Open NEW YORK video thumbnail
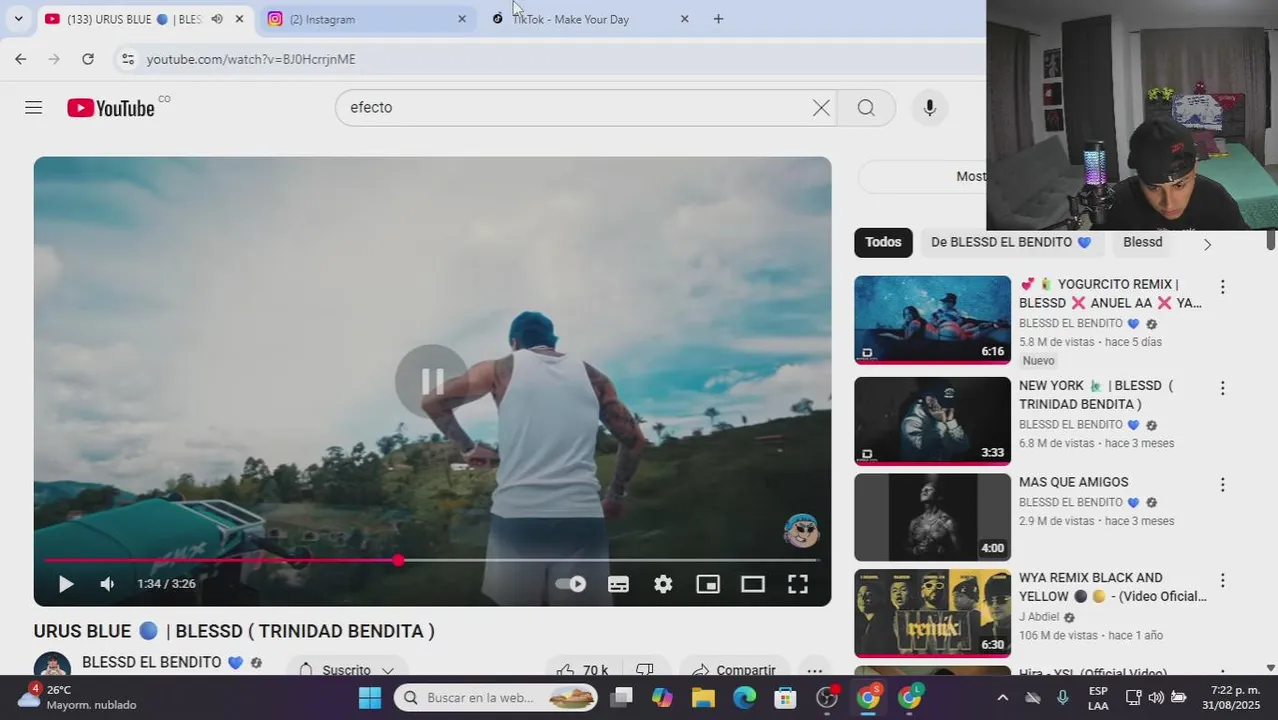Image resolution: width=1278 pixels, height=720 pixels. click(932, 421)
